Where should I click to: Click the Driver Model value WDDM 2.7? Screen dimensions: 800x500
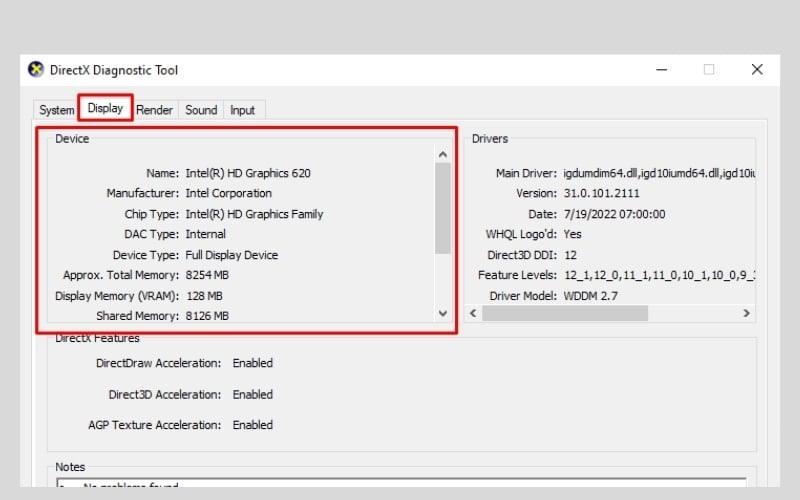(x=591, y=296)
